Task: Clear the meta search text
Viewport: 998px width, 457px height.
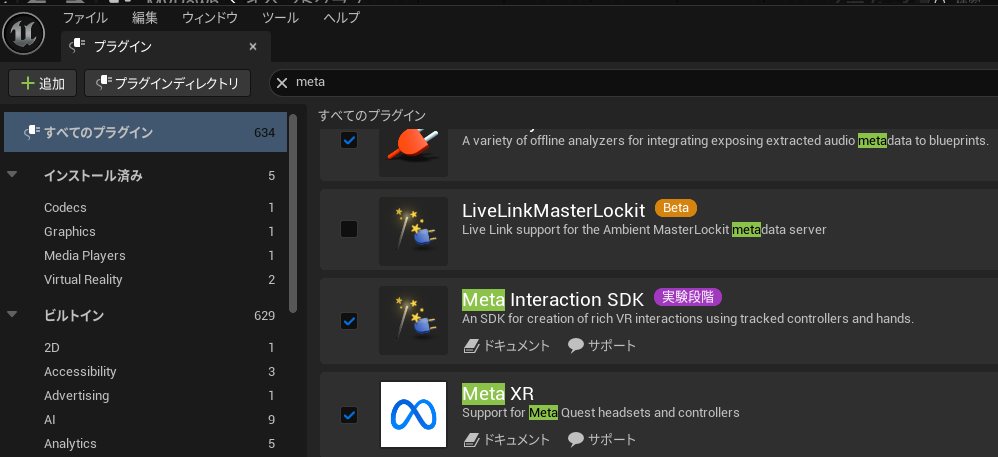Action: tap(281, 83)
